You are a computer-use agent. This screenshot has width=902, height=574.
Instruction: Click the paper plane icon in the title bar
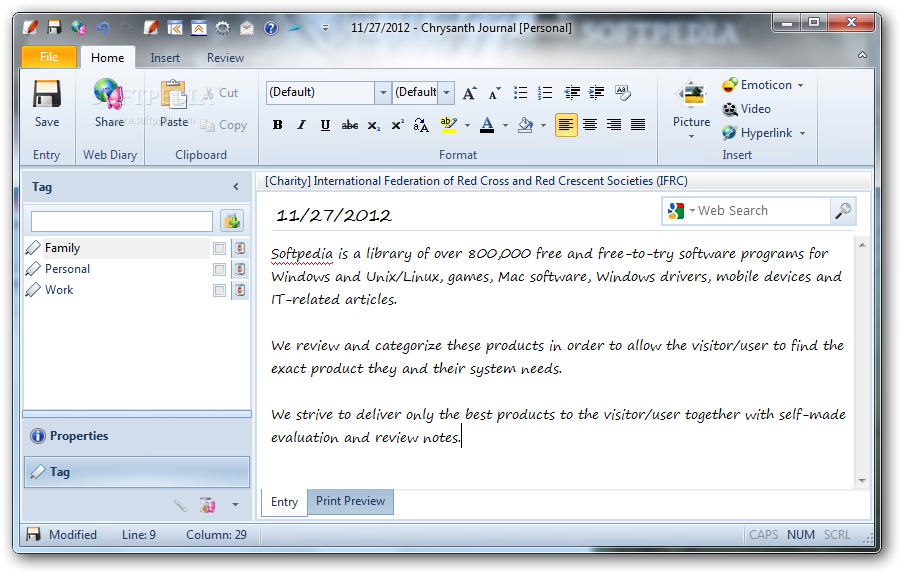pos(294,27)
